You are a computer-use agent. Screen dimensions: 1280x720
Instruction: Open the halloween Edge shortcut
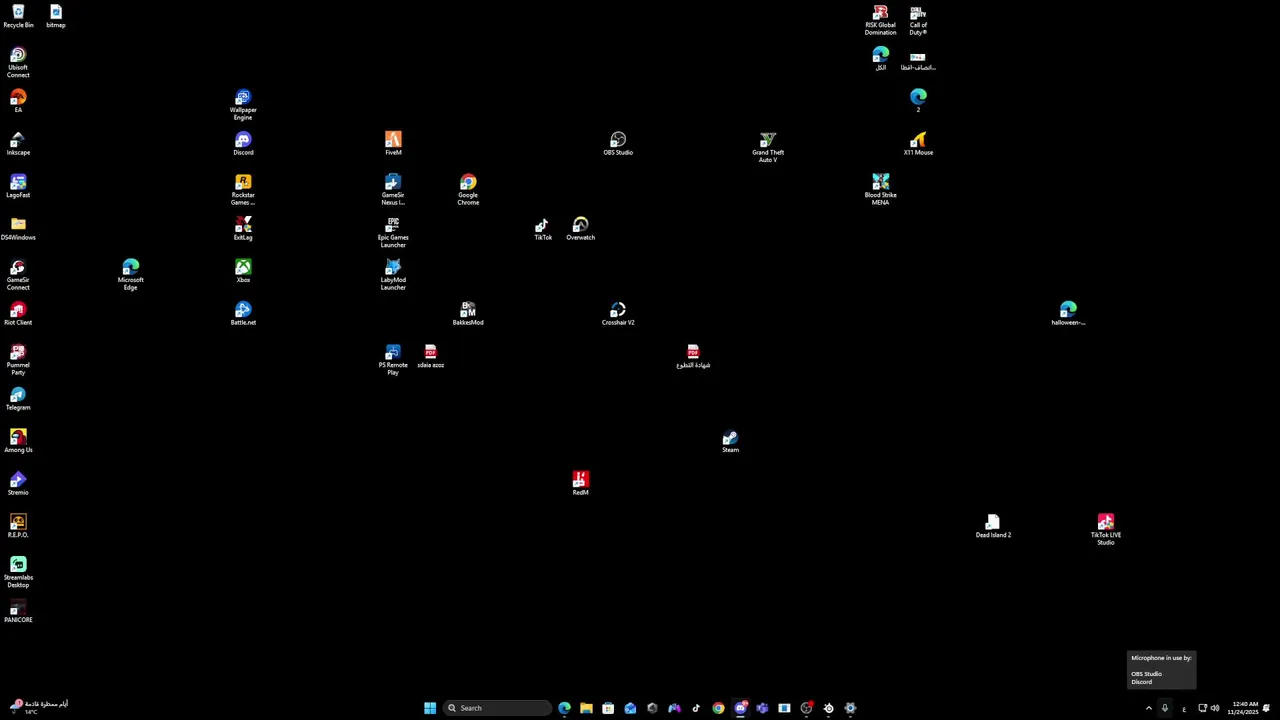(x=1068, y=314)
